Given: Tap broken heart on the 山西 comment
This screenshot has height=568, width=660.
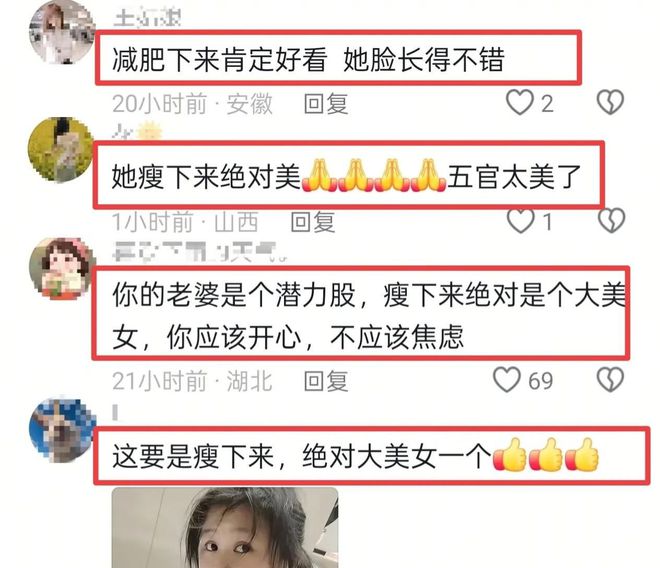Looking at the screenshot, I should click(612, 220).
